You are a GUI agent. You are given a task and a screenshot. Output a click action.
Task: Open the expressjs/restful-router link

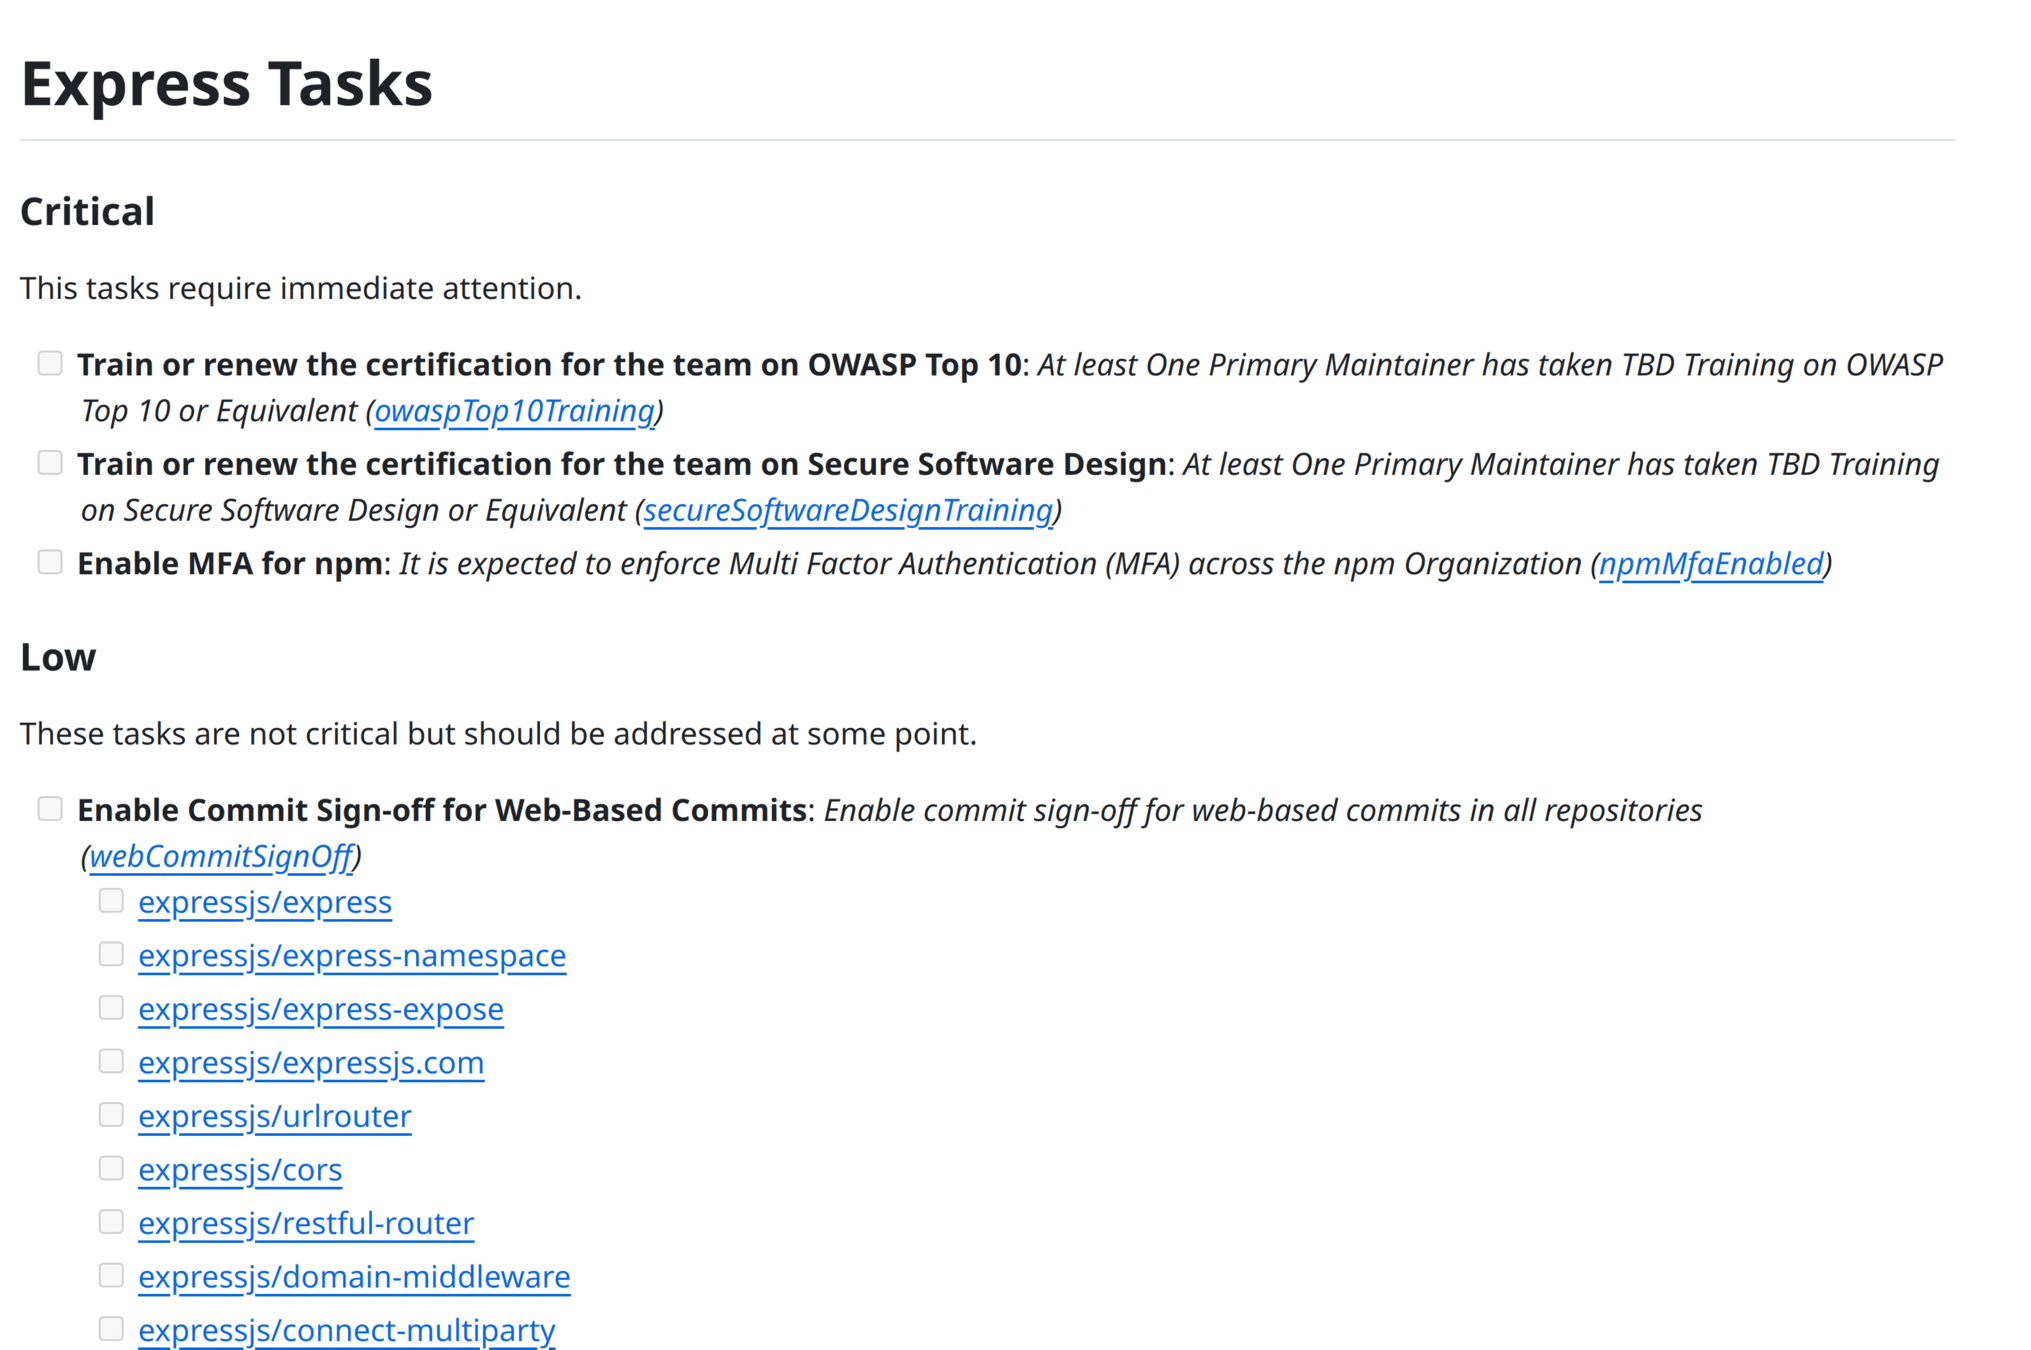click(306, 1224)
